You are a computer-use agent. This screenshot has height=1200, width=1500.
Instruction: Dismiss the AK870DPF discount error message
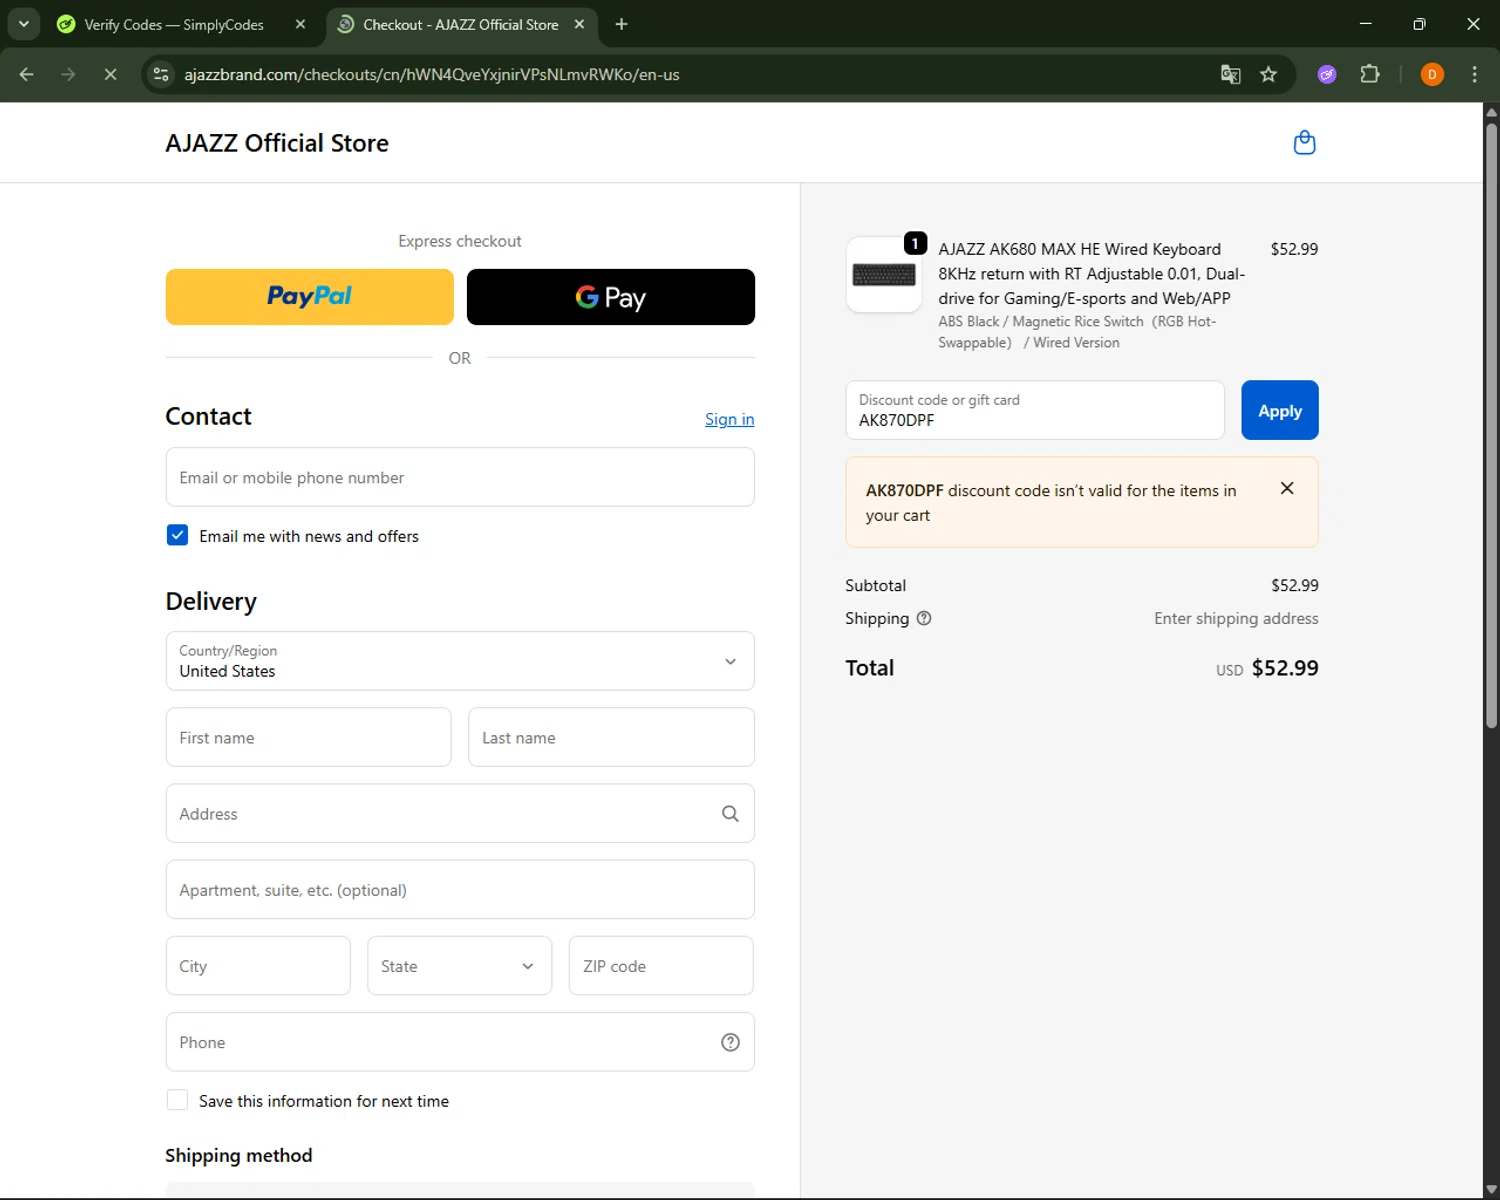click(1287, 488)
